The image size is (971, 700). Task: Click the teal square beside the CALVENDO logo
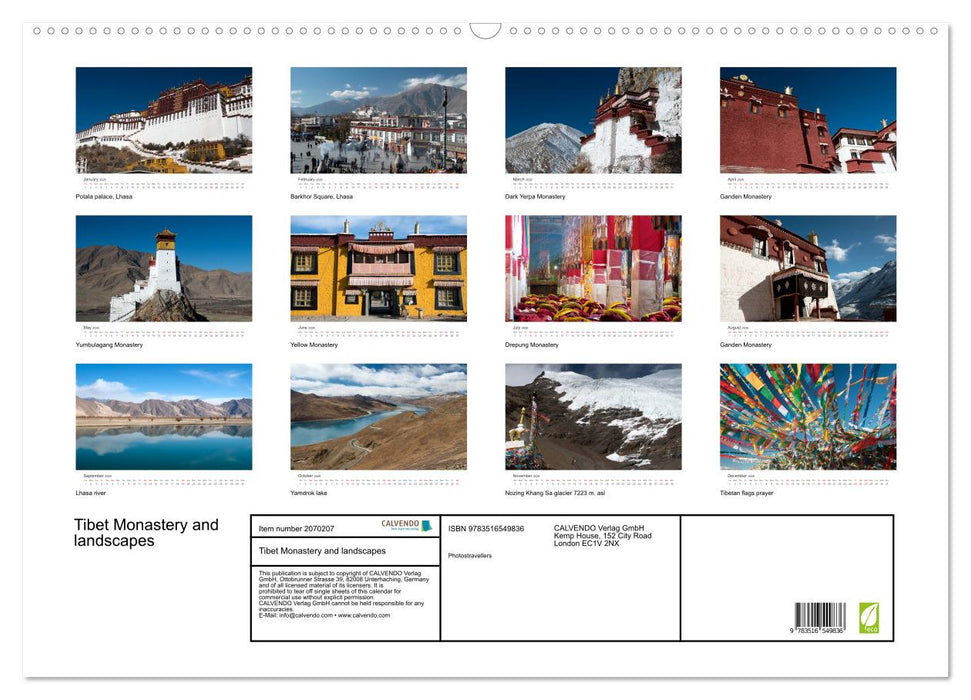(x=426, y=525)
